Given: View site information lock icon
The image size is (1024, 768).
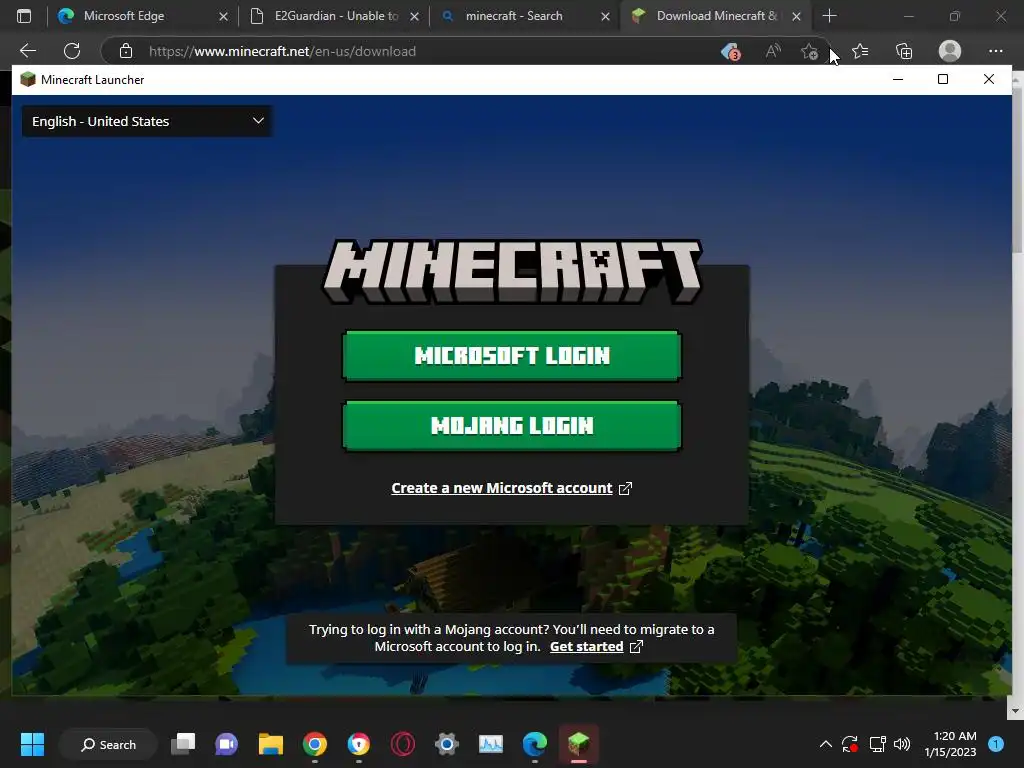Looking at the screenshot, I should 126,51.
